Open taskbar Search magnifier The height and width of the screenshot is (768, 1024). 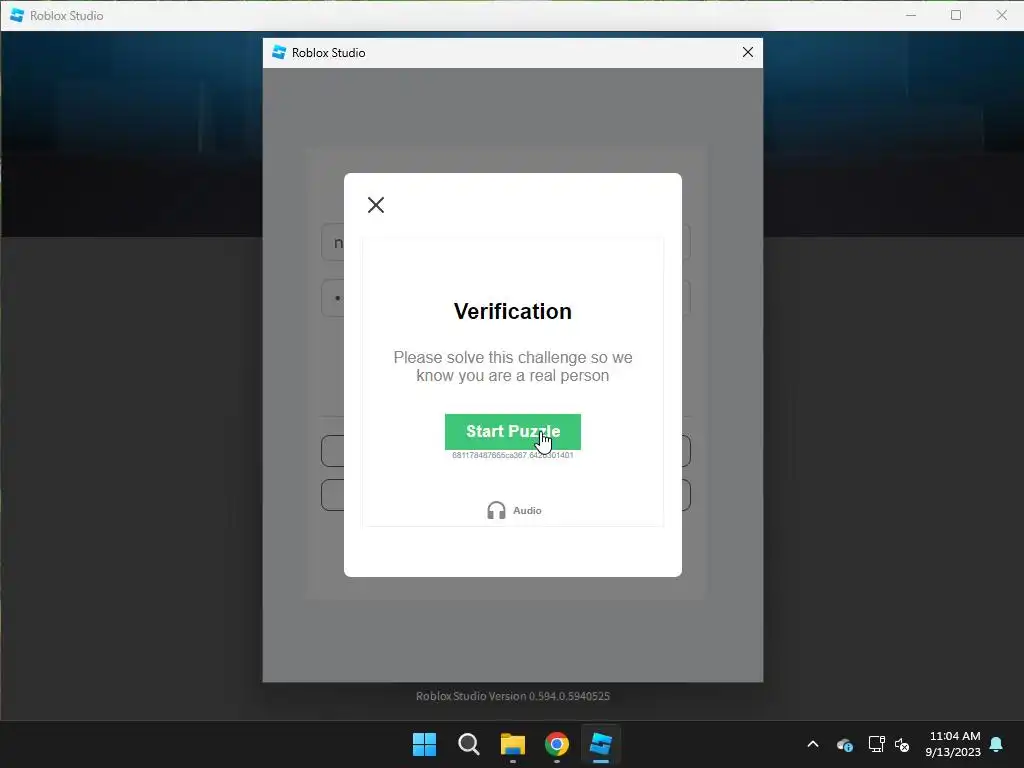tap(469, 744)
